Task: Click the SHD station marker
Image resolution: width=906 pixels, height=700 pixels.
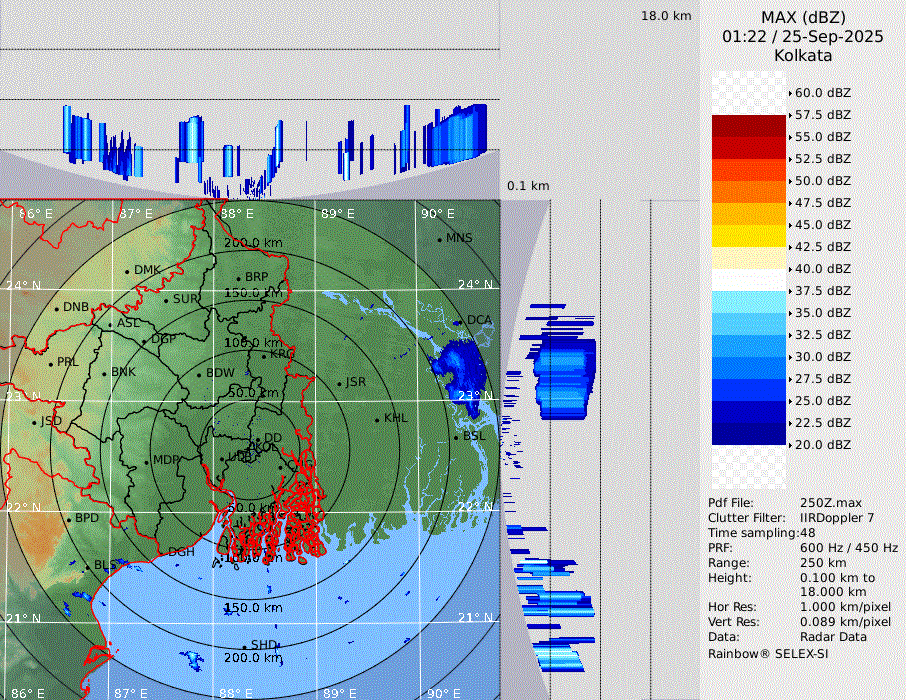Action: point(244,645)
